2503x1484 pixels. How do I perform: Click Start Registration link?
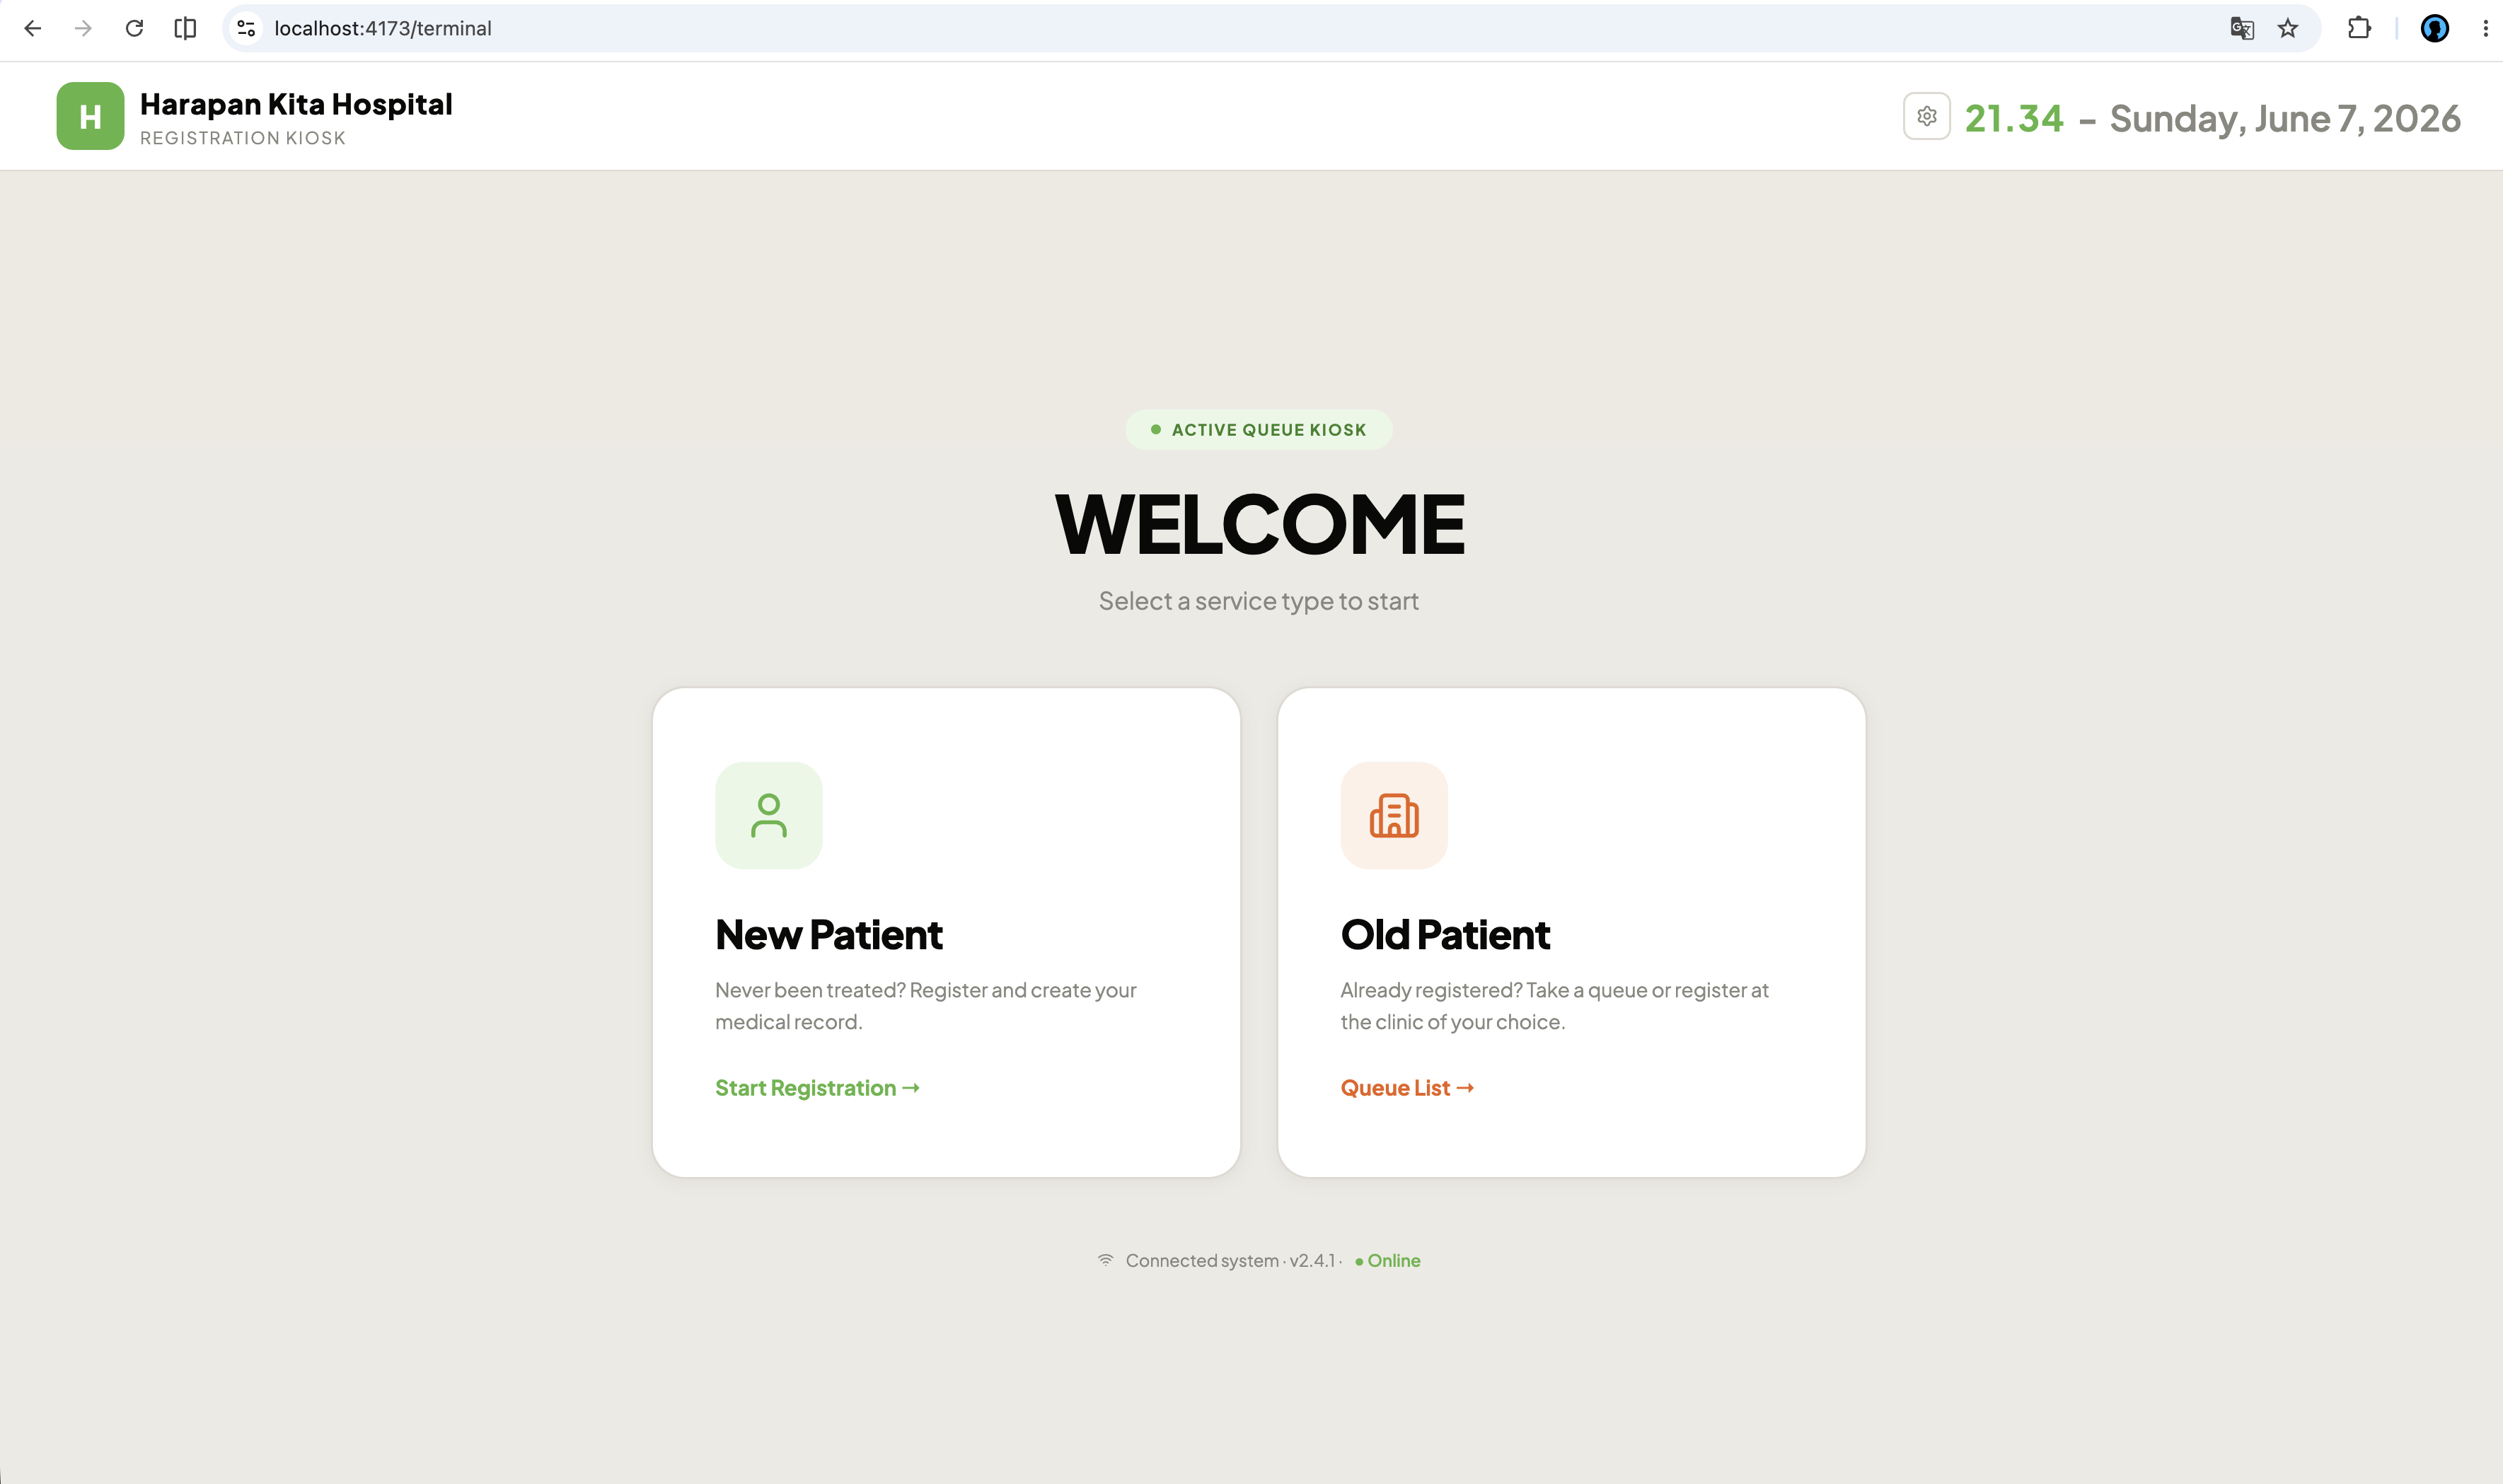tap(817, 1088)
